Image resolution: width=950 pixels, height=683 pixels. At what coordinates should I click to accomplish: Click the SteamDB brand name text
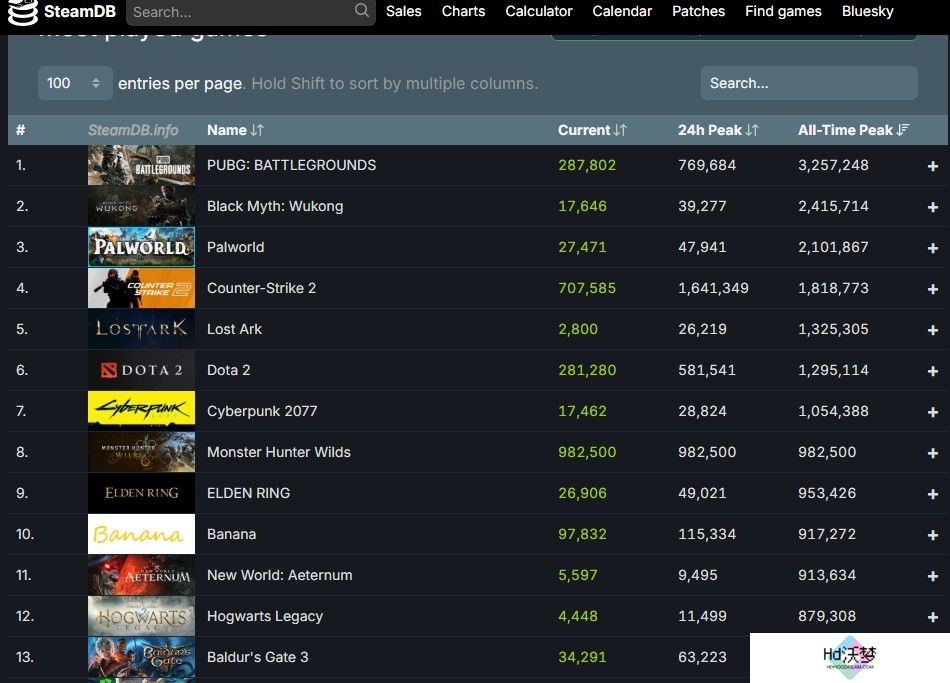click(80, 12)
